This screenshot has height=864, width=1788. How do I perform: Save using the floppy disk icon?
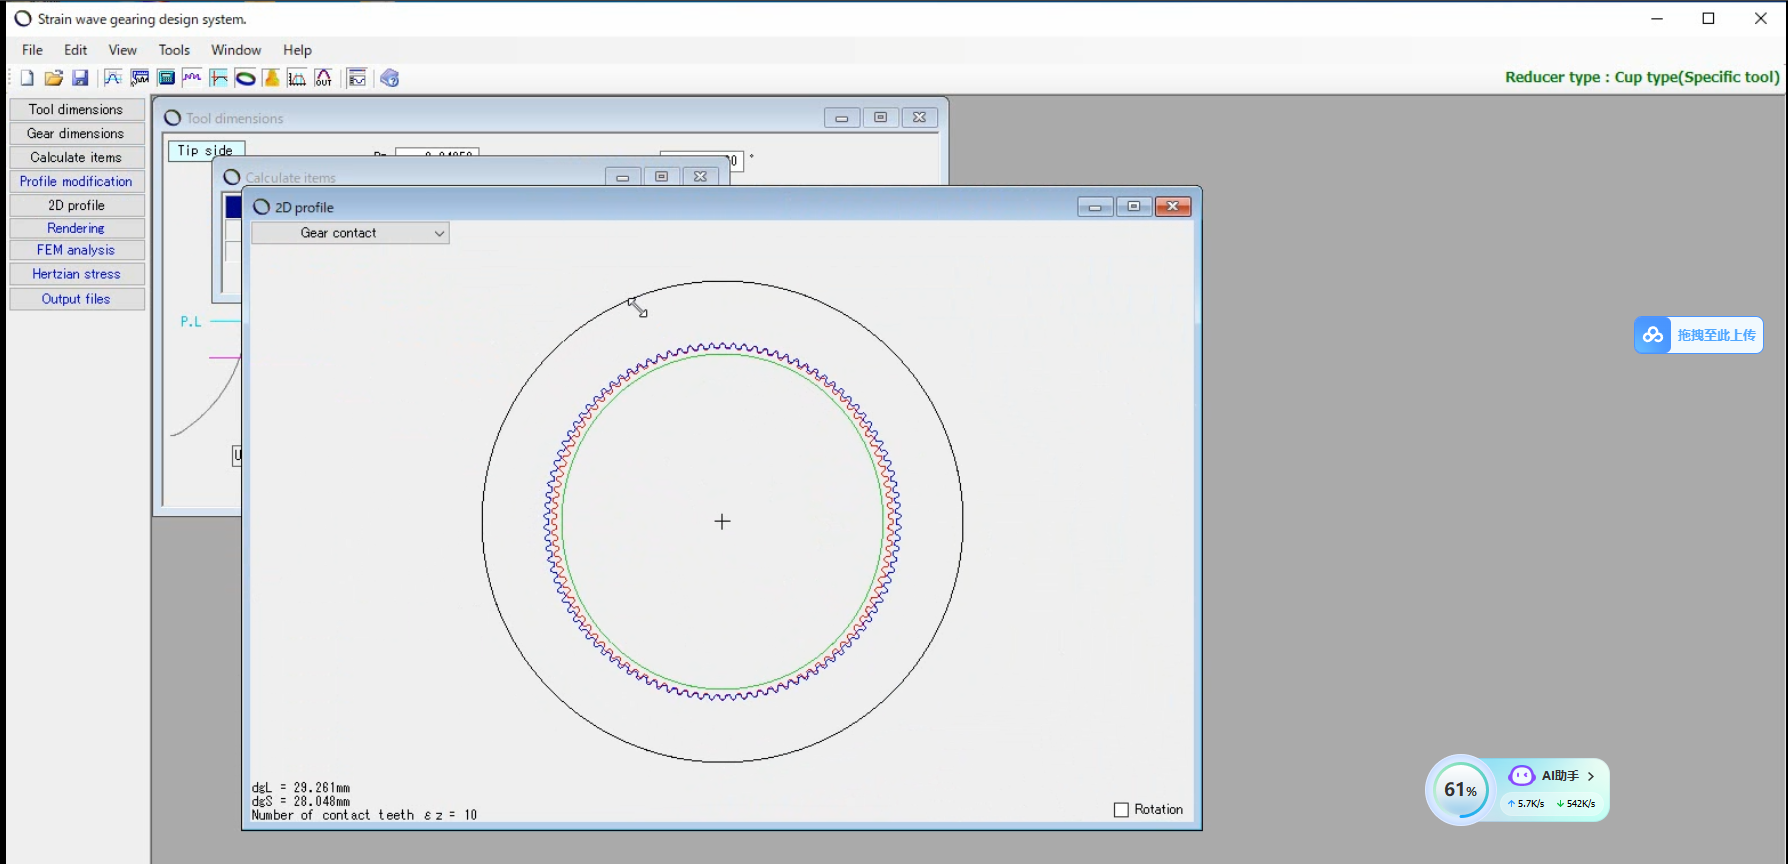pyautogui.click(x=80, y=78)
